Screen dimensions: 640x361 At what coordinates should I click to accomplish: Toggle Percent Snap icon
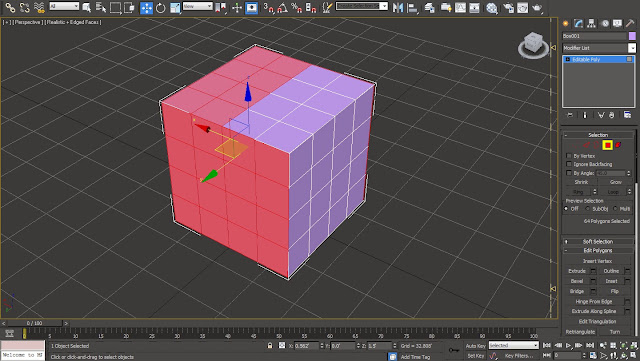(x=296, y=7)
